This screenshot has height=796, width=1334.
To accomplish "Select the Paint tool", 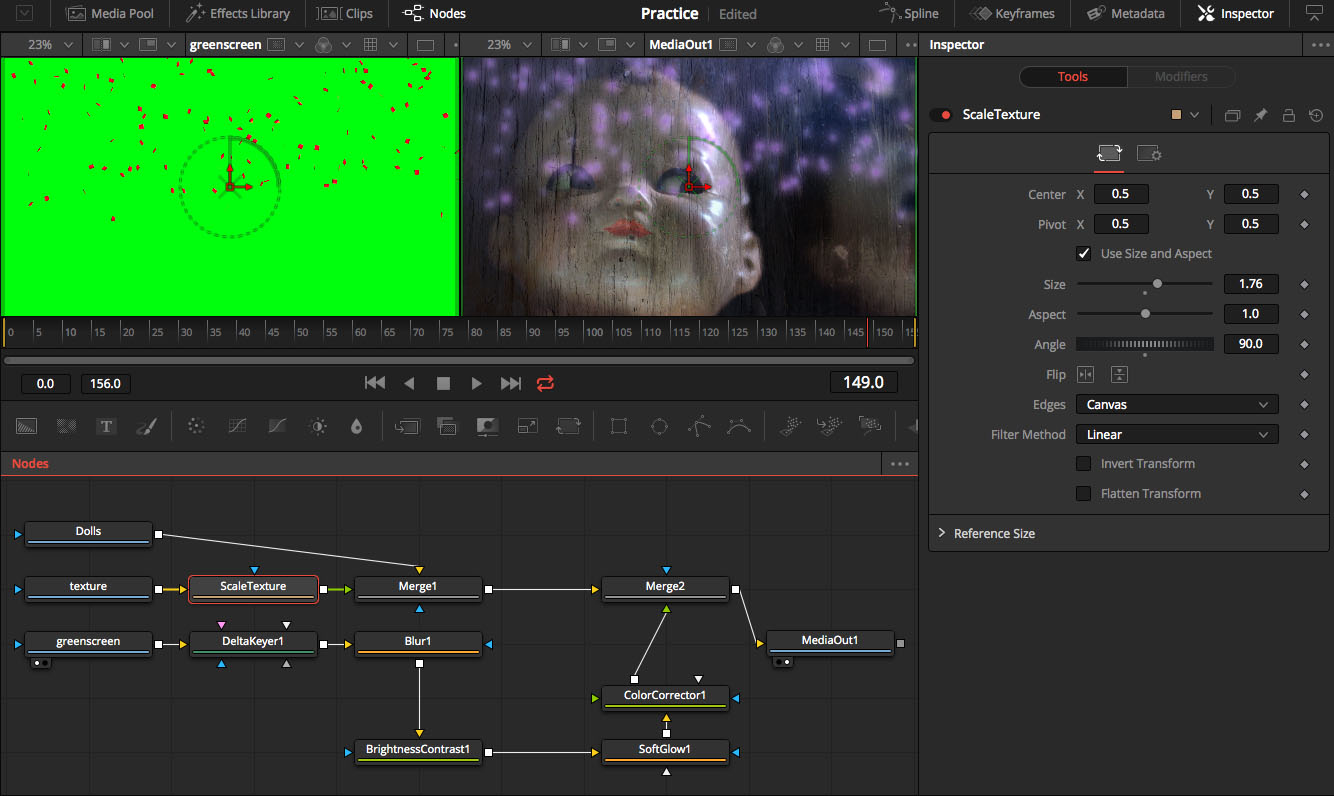I will coord(146,425).
